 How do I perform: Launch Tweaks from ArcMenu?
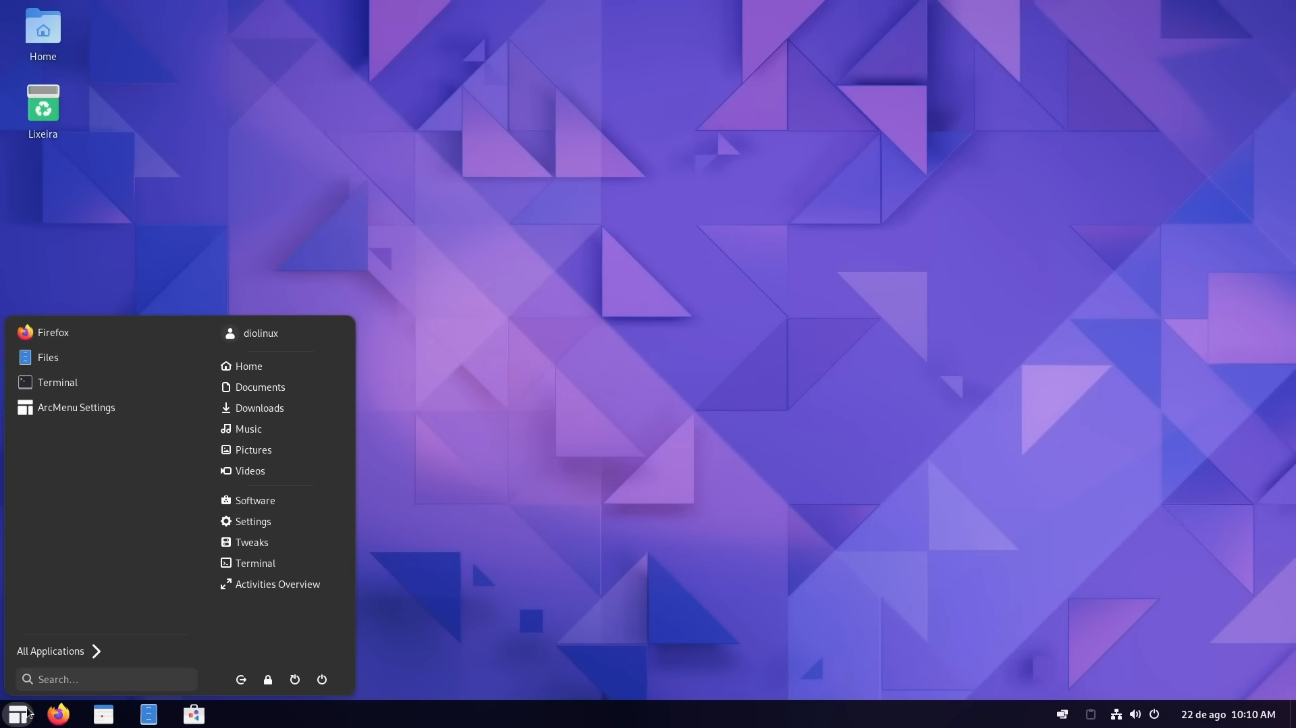tap(251, 542)
